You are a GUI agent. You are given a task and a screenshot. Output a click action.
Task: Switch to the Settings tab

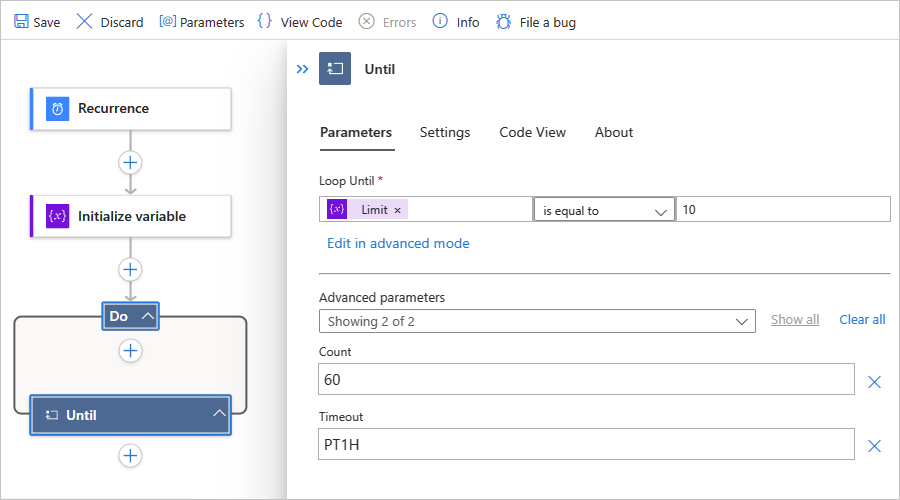[x=445, y=132]
